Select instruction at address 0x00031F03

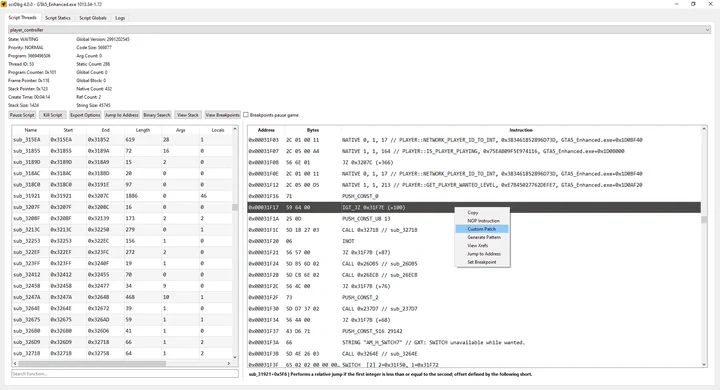pos(474,140)
